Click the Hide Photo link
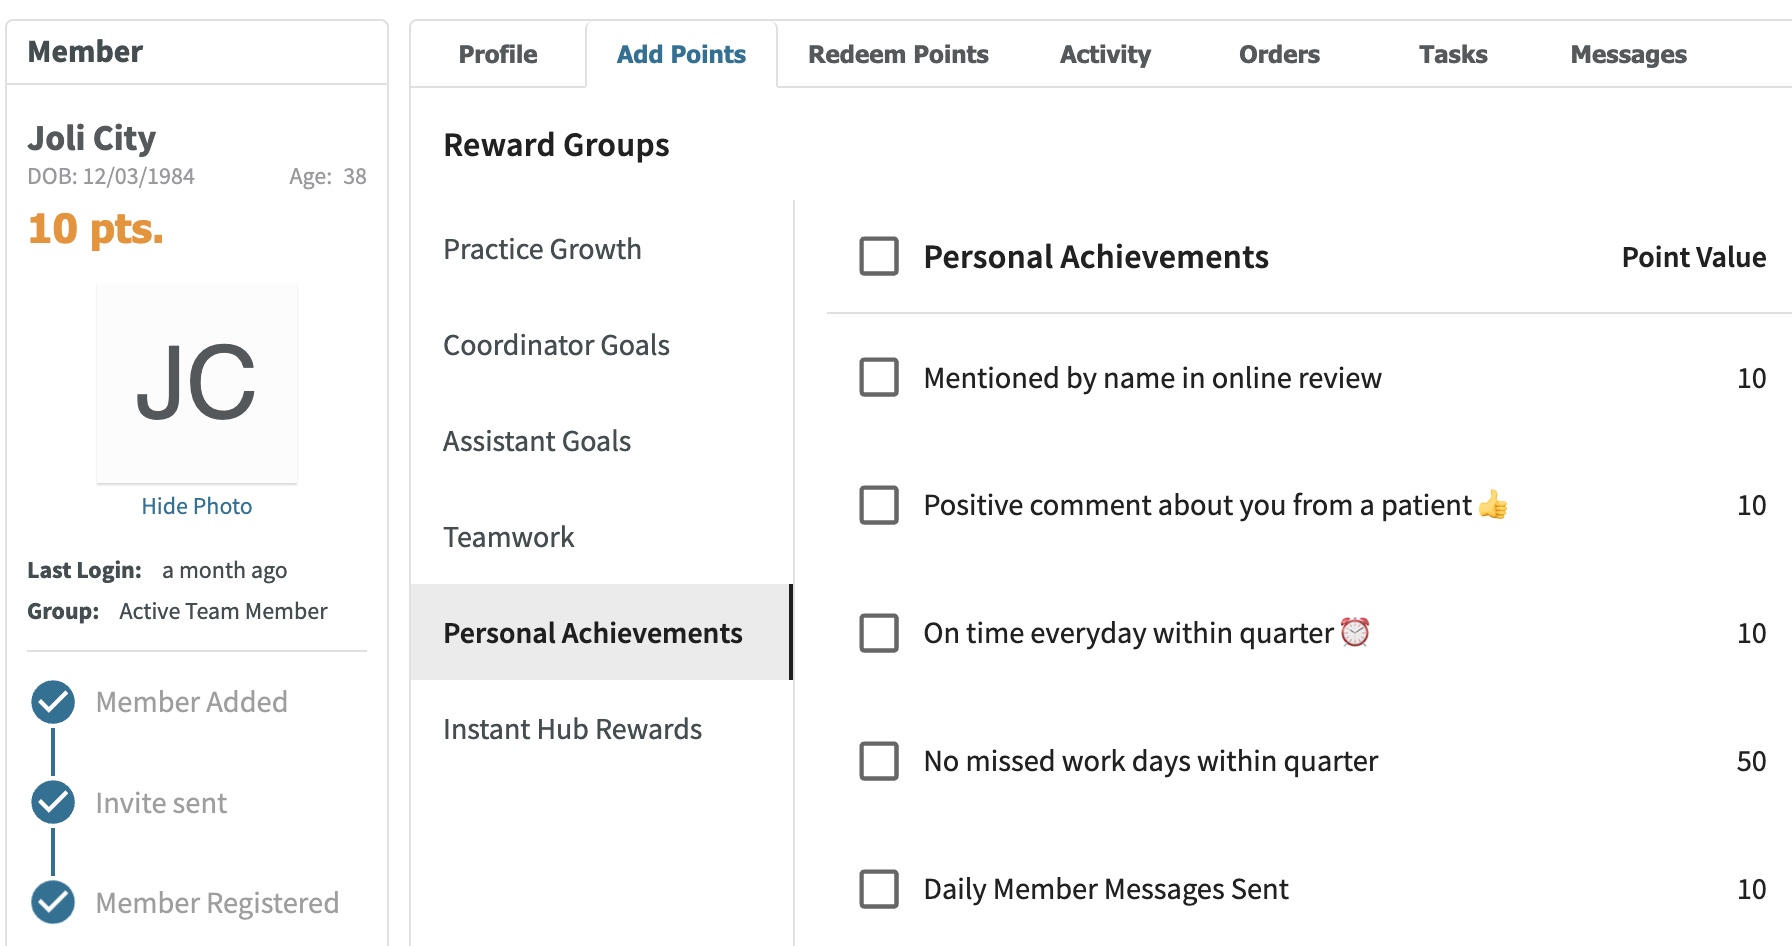 point(197,506)
